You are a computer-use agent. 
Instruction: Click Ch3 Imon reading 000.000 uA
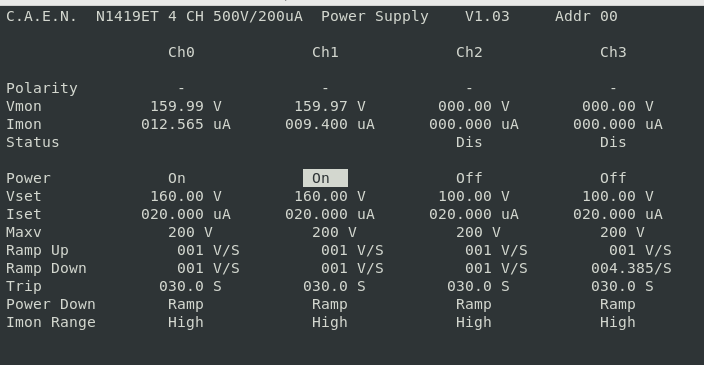pyautogui.click(x=618, y=124)
